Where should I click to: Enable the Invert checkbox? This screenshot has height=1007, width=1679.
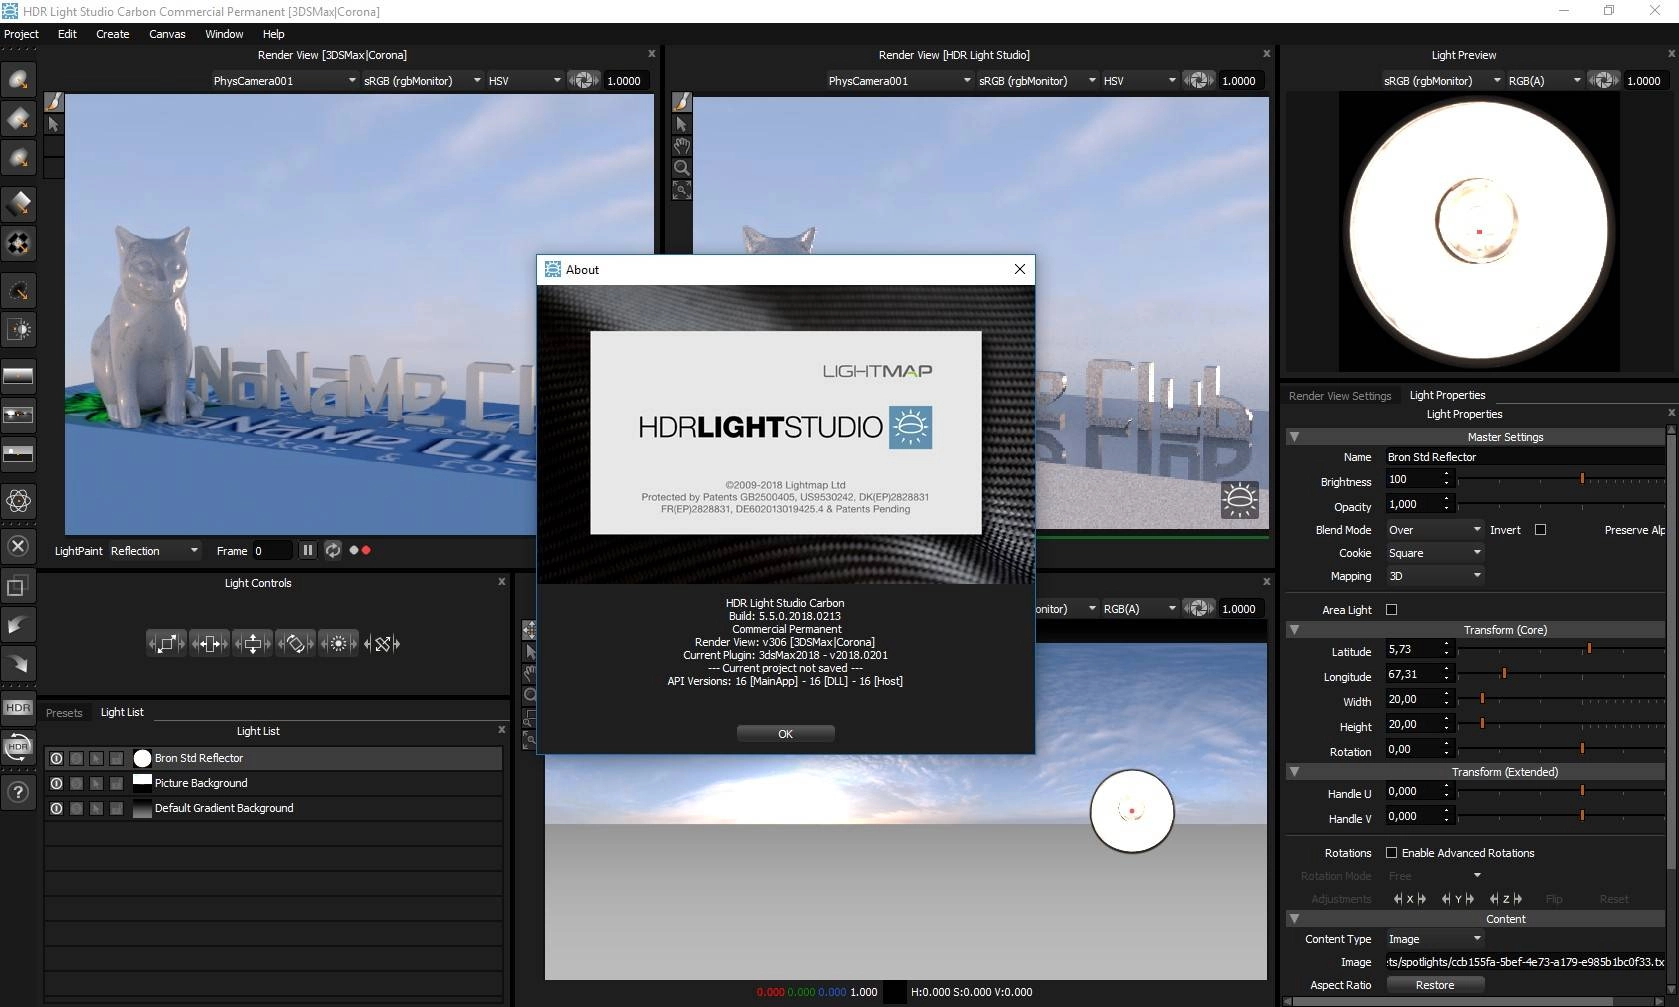(x=1540, y=530)
